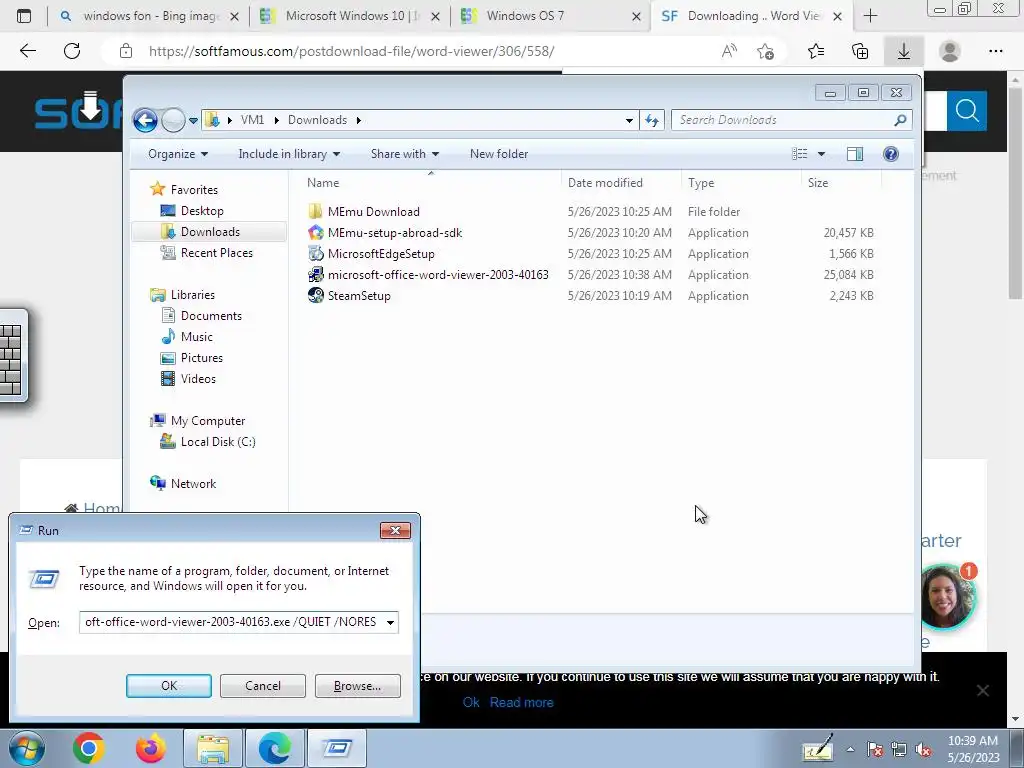Select Local Disk (C:)
This screenshot has height=768, width=1024.
pos(217,442)
